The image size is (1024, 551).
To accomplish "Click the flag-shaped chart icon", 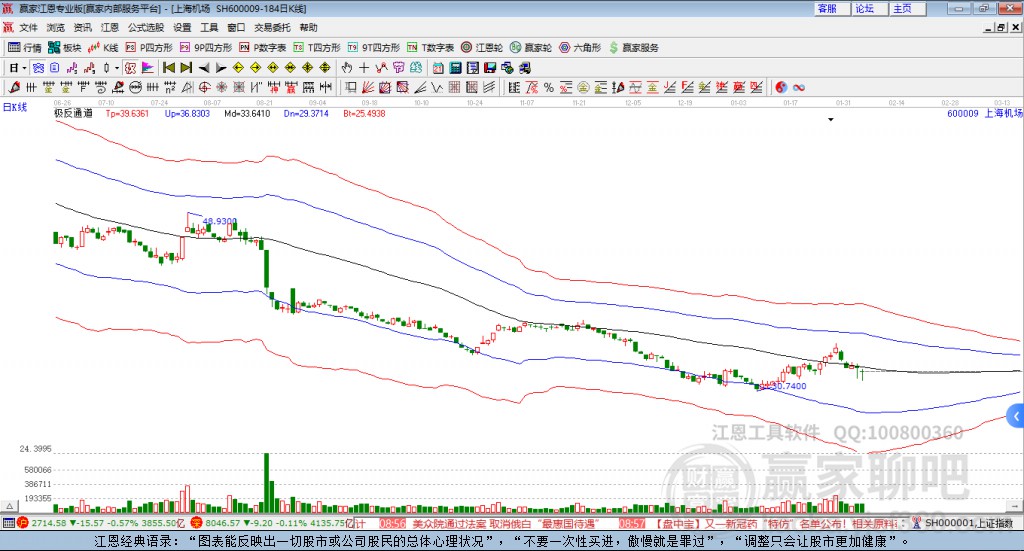I will click(x=148, y=68).
